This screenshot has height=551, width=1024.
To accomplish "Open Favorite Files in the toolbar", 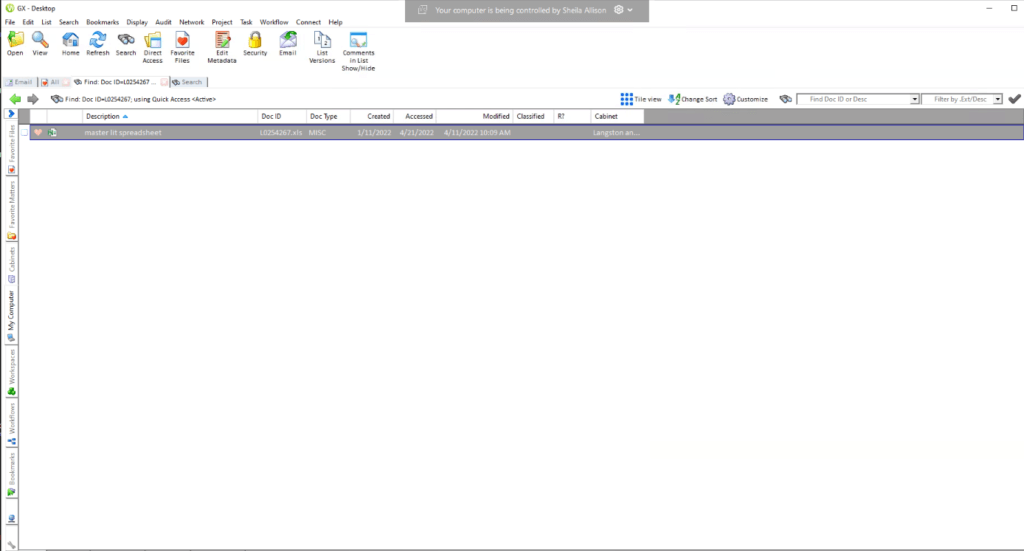I will click(x=182, y=48).
